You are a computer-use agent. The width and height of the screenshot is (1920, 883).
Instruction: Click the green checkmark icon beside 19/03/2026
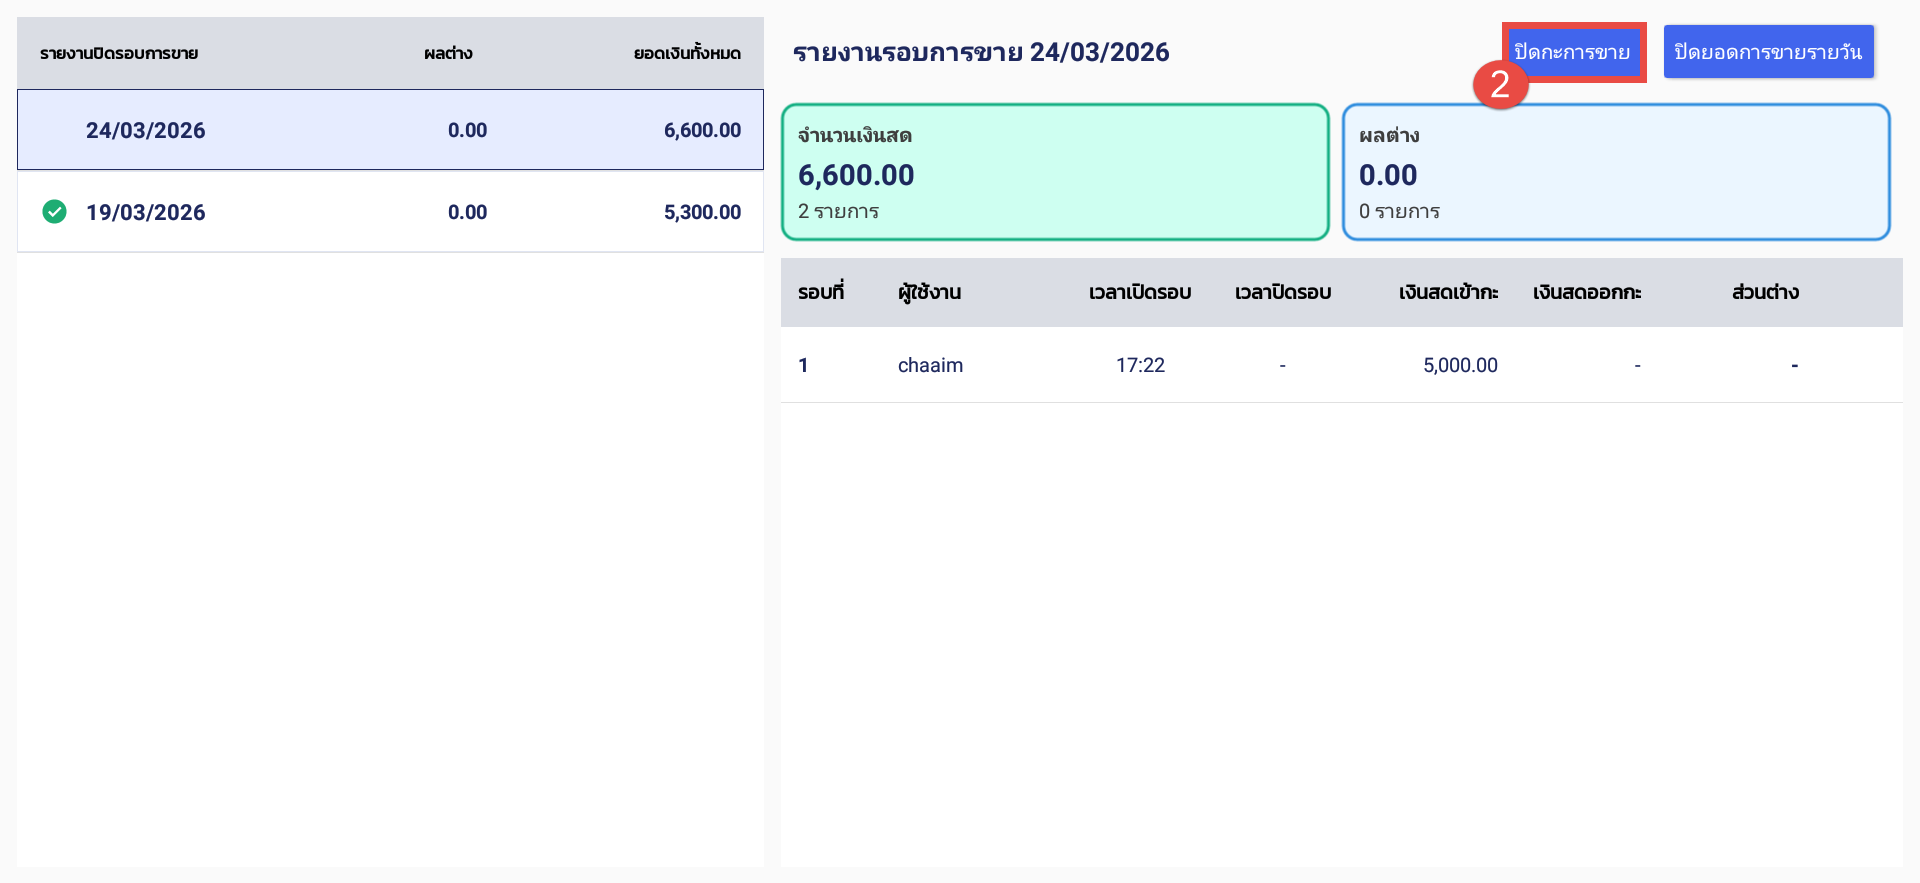54,212
